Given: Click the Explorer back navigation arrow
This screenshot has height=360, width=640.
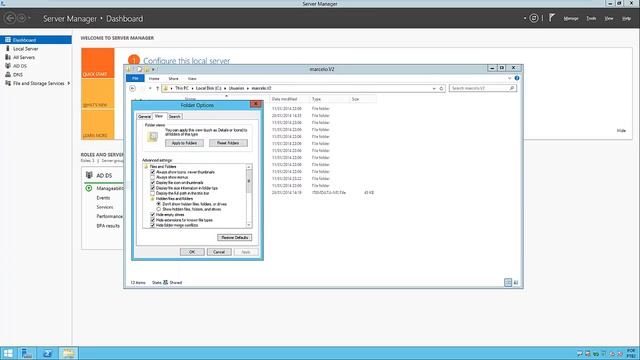Looking at the screenshot, I should (132, 88).
